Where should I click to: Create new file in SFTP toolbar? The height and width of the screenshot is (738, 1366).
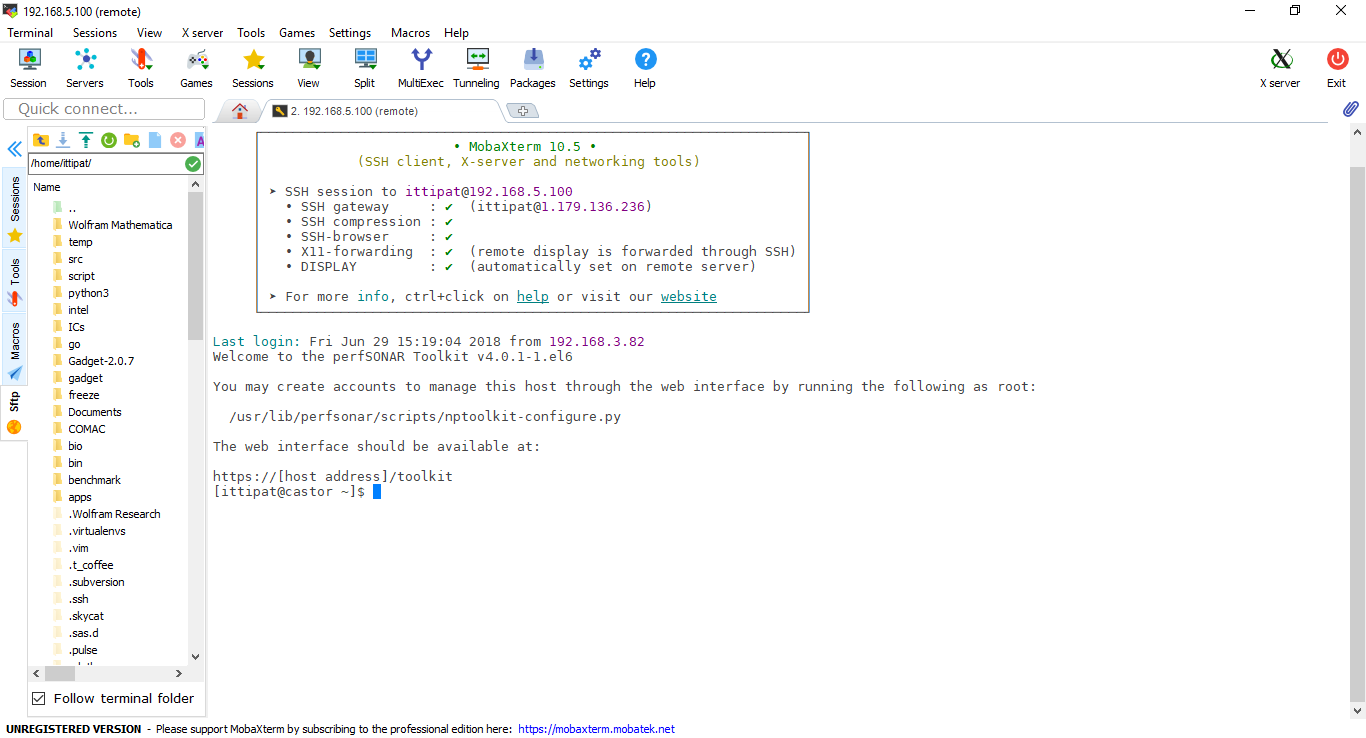pyautogui.click(x=155, y=140)
